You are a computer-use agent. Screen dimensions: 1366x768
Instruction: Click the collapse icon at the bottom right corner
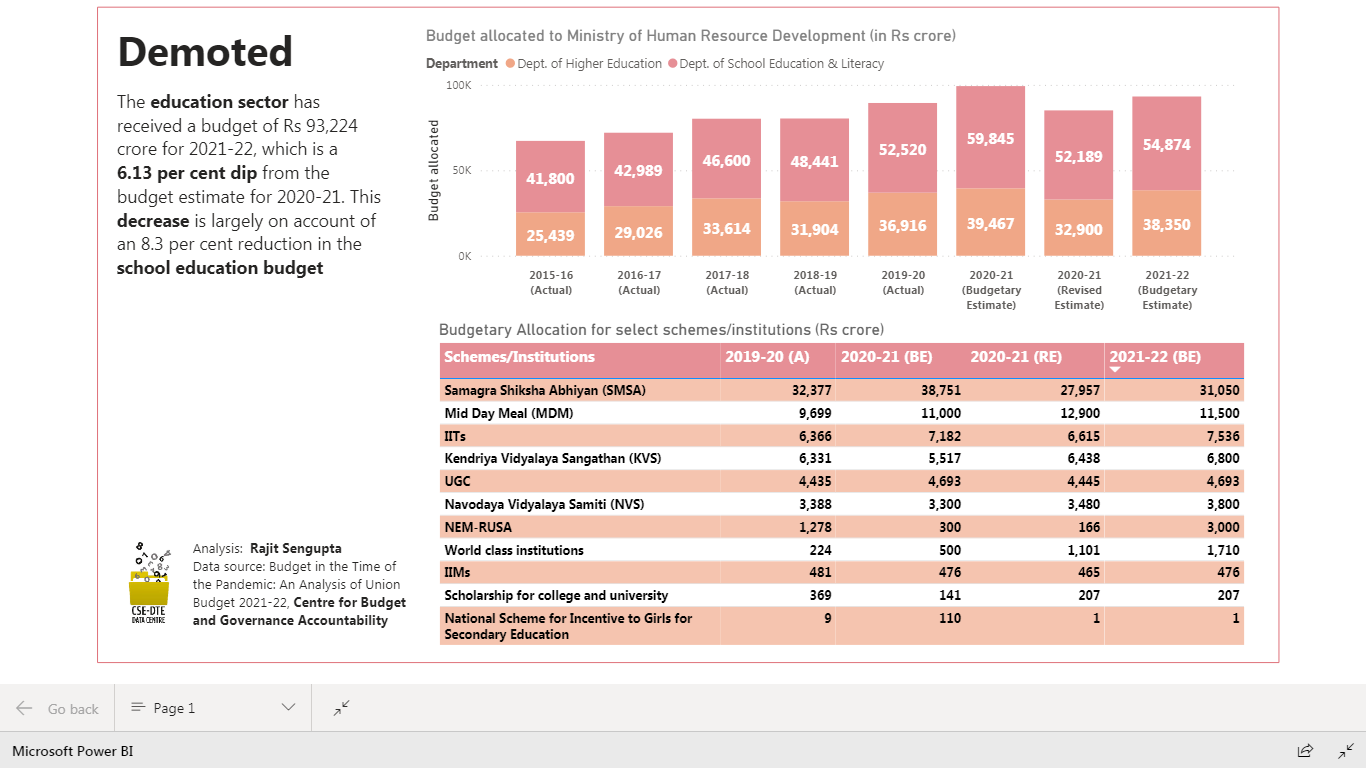(x=1346, y=750)
